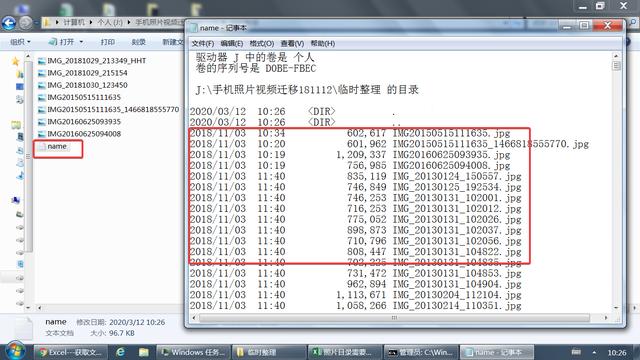Click Notepad vertical scrollbar up arrow

[x=616, y=56]
